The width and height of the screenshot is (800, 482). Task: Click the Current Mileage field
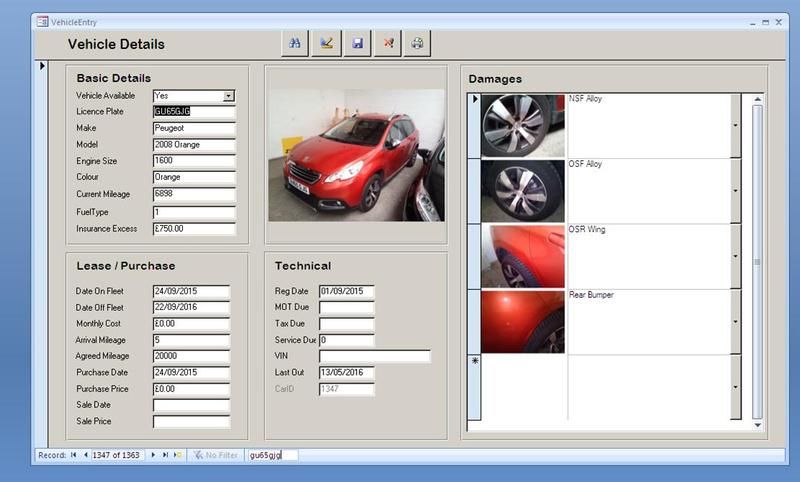[x=194, y=194]
